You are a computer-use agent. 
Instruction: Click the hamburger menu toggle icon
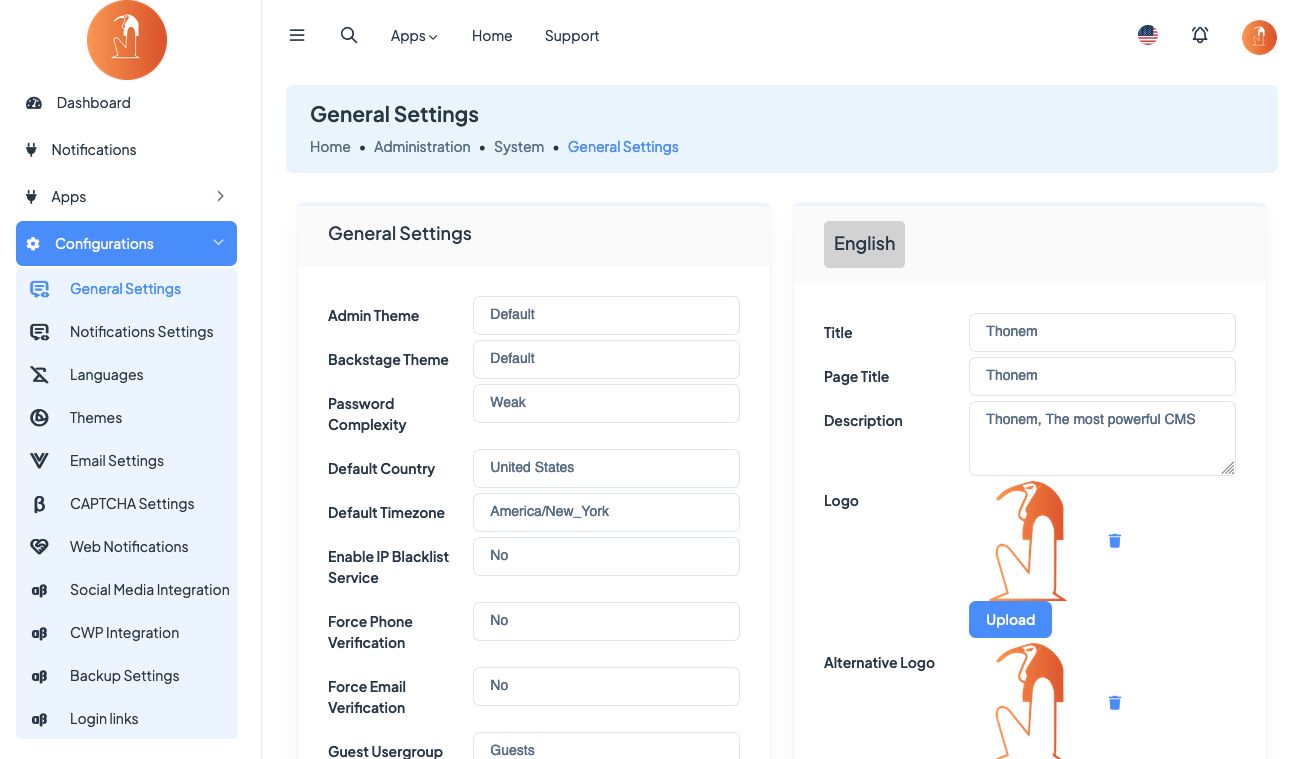[297, 36]
